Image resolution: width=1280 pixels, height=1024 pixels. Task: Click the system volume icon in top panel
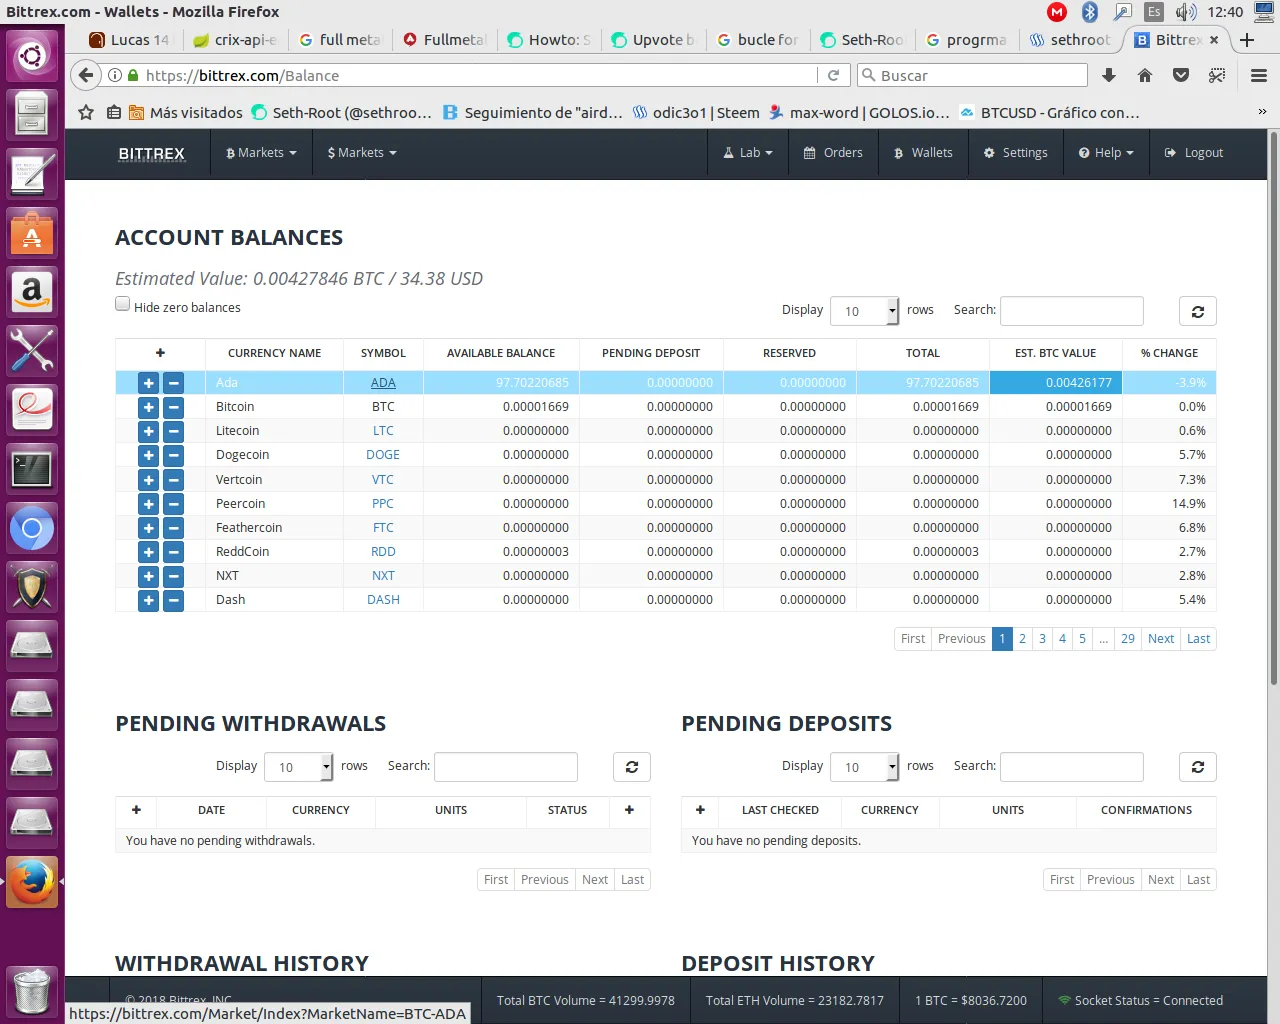[x=1186, y=12]
